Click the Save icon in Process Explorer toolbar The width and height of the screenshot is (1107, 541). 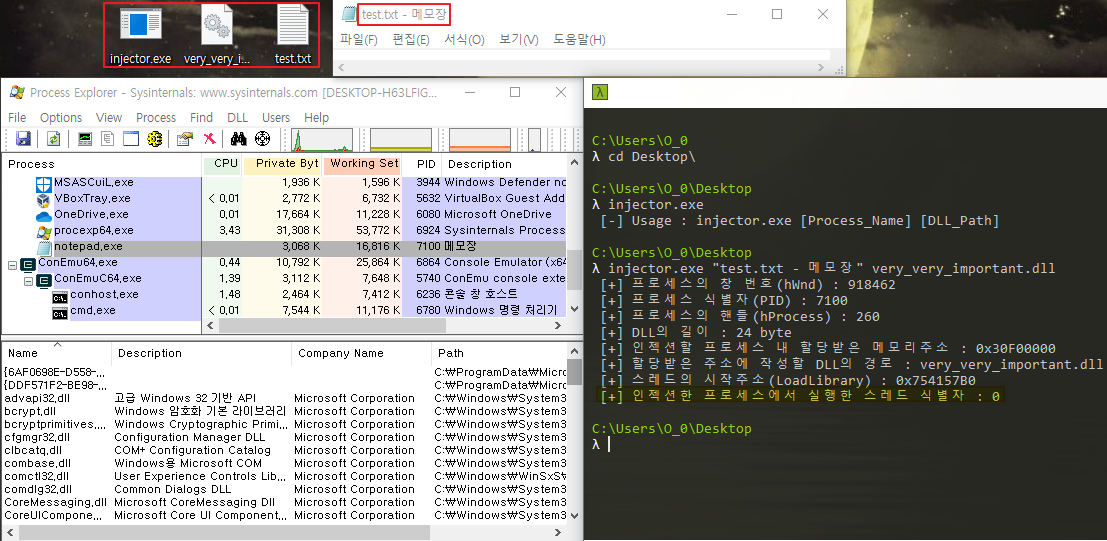click(x=23, y=138)
